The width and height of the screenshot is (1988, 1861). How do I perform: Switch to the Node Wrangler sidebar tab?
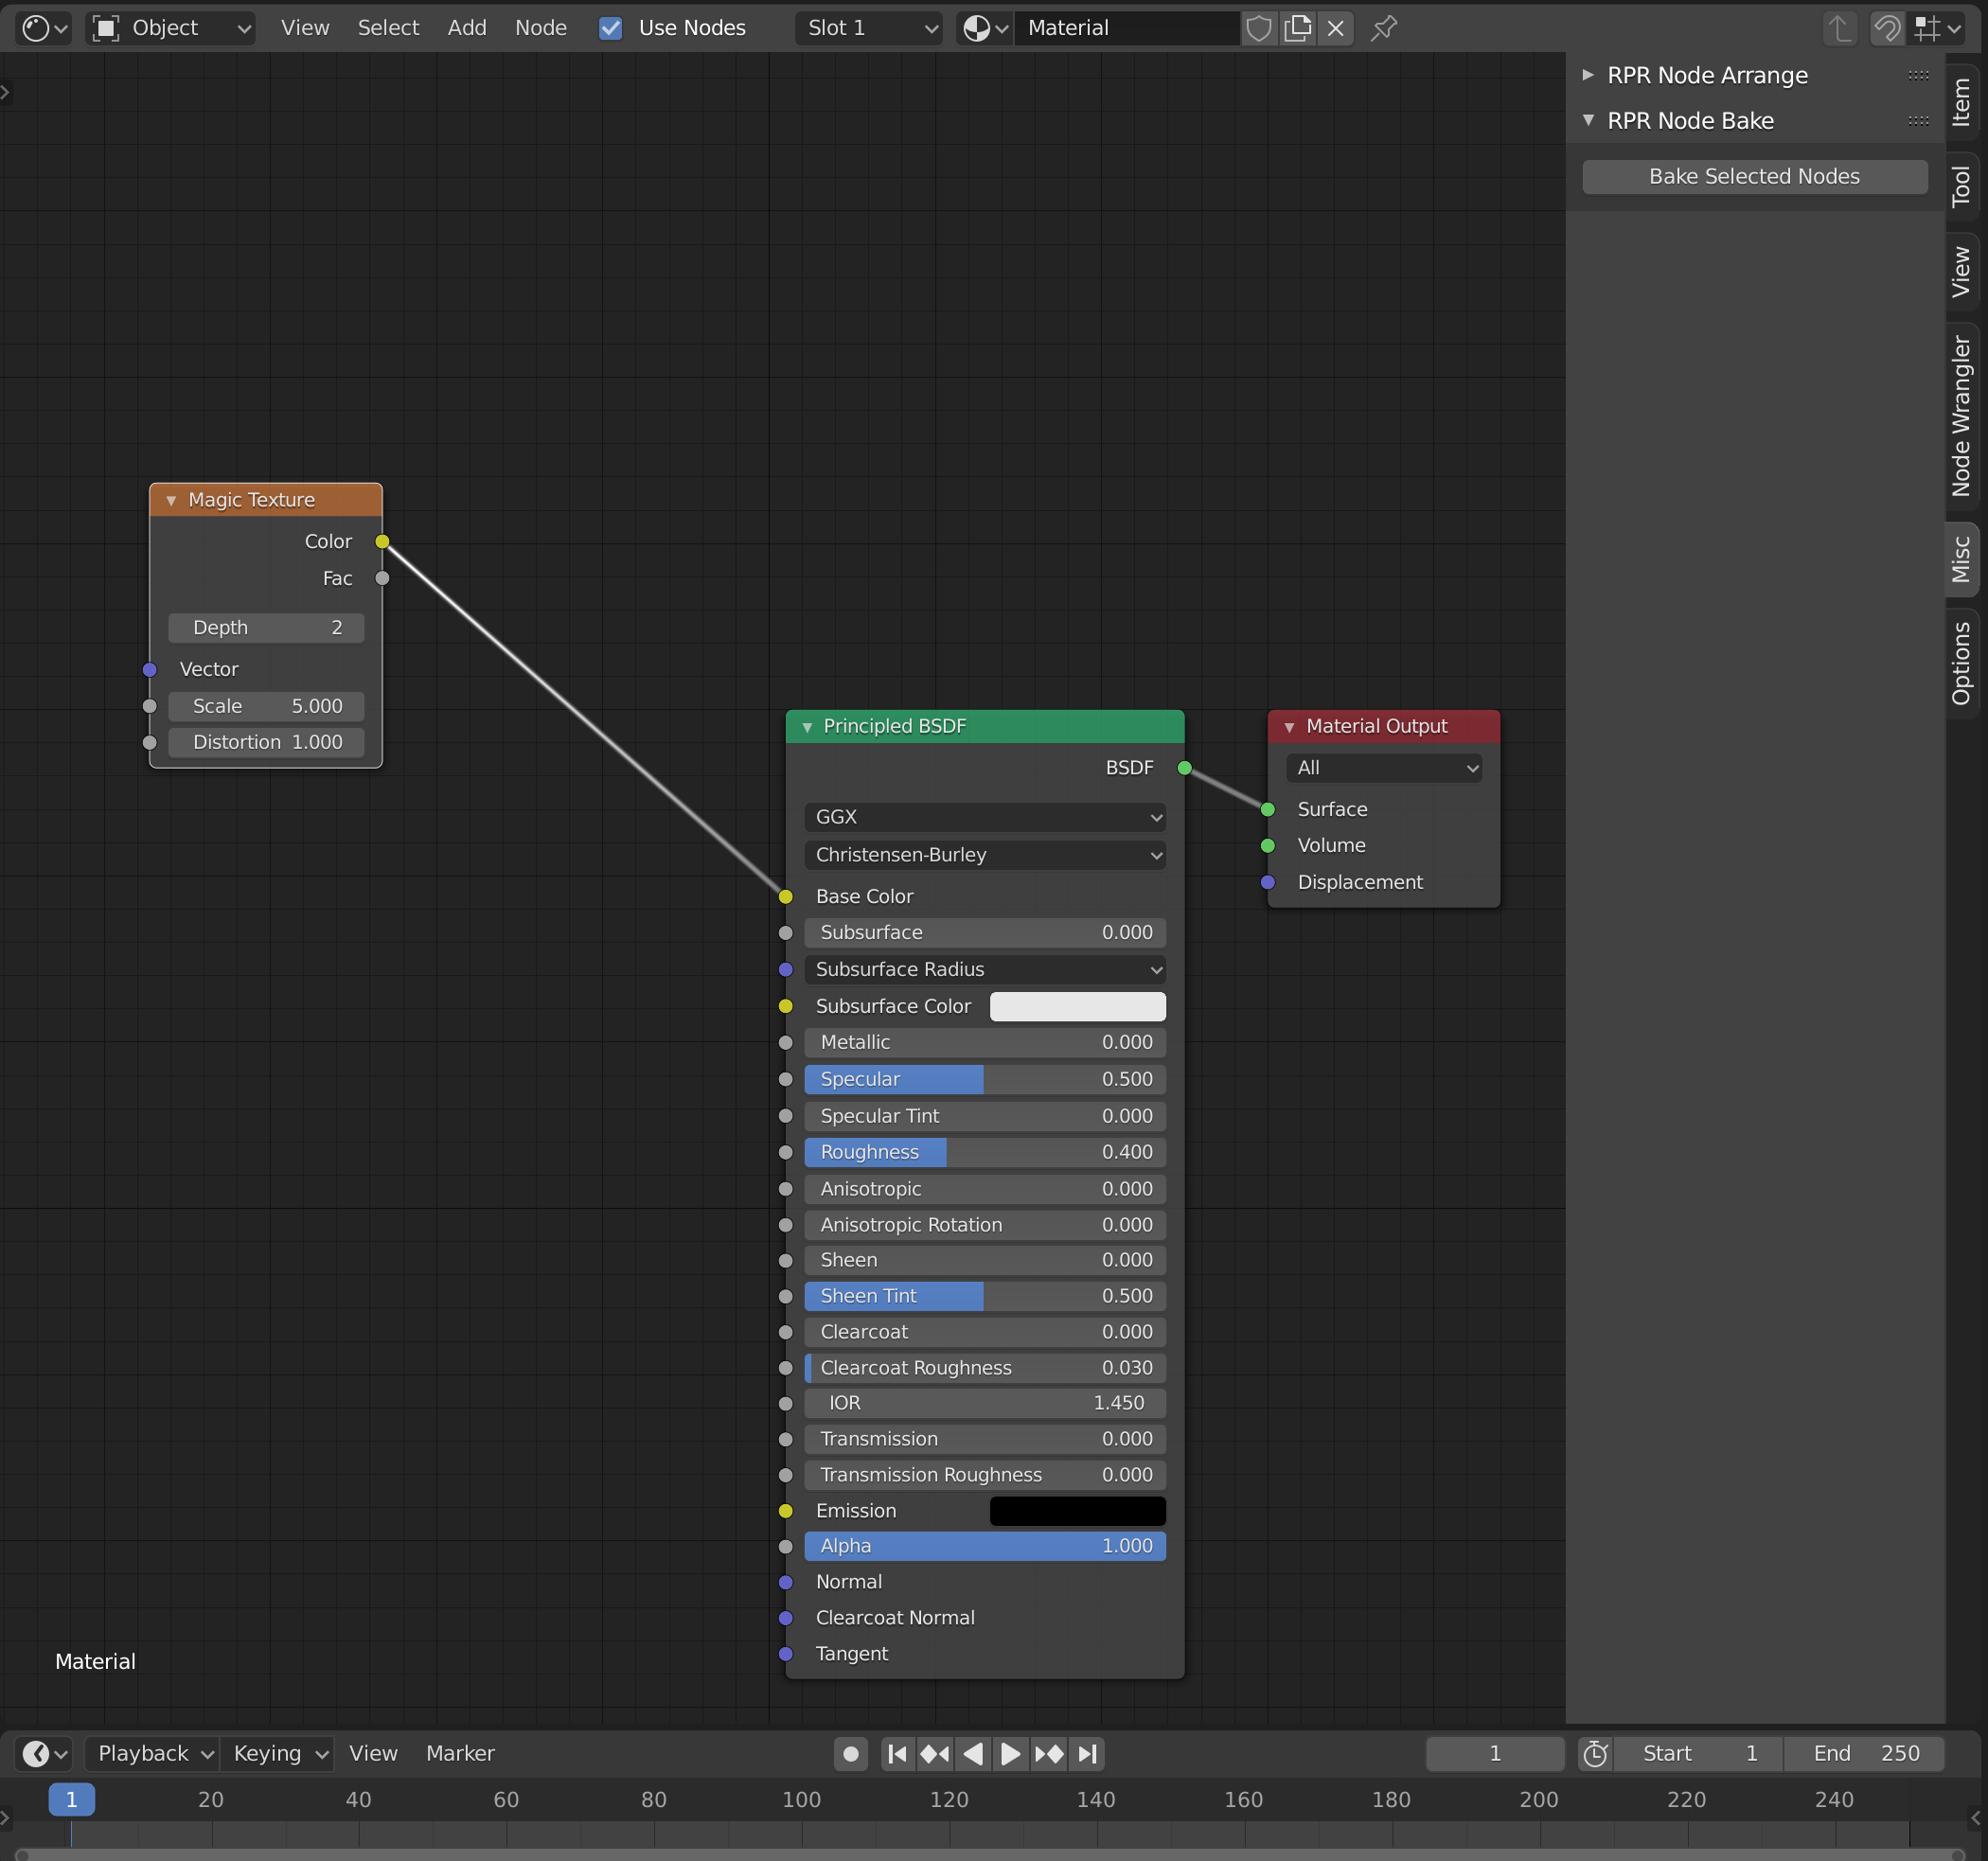[1962, 416]
